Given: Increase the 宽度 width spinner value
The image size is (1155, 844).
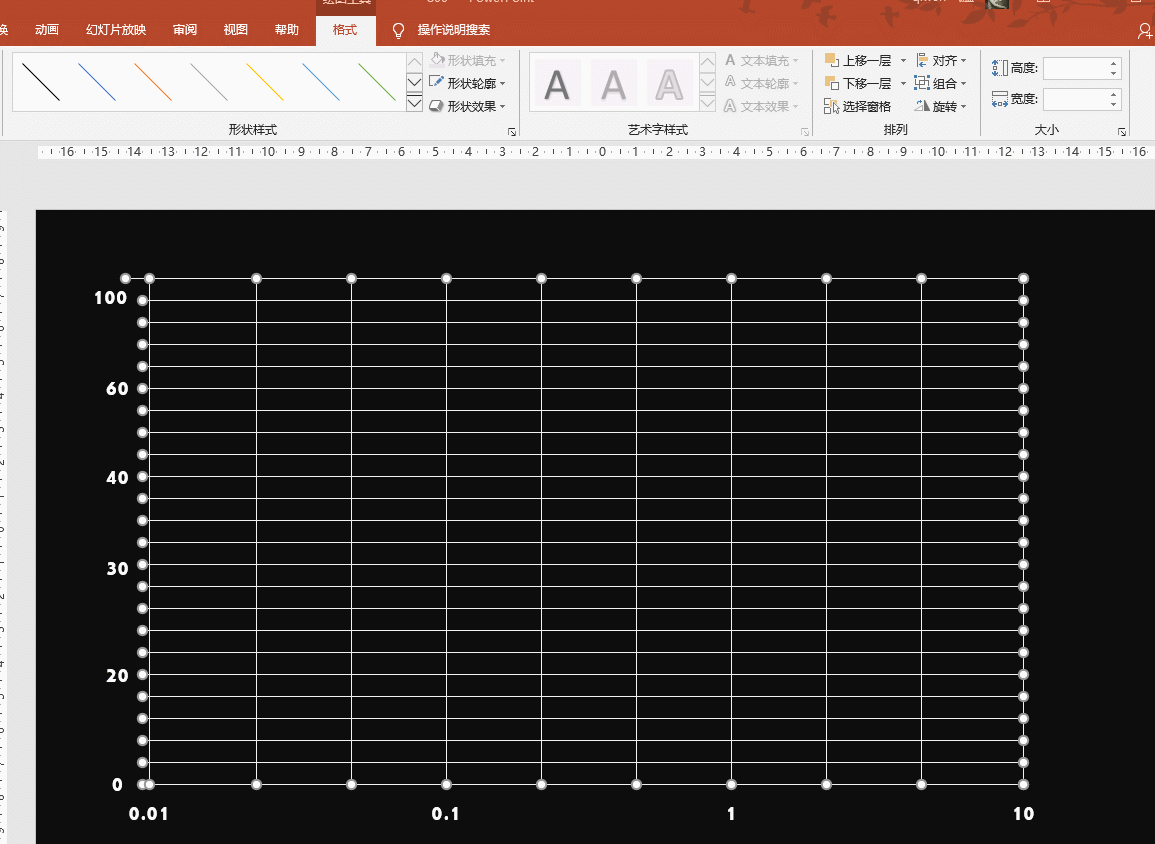Looking at the screenshot, I should point(1114,95).
